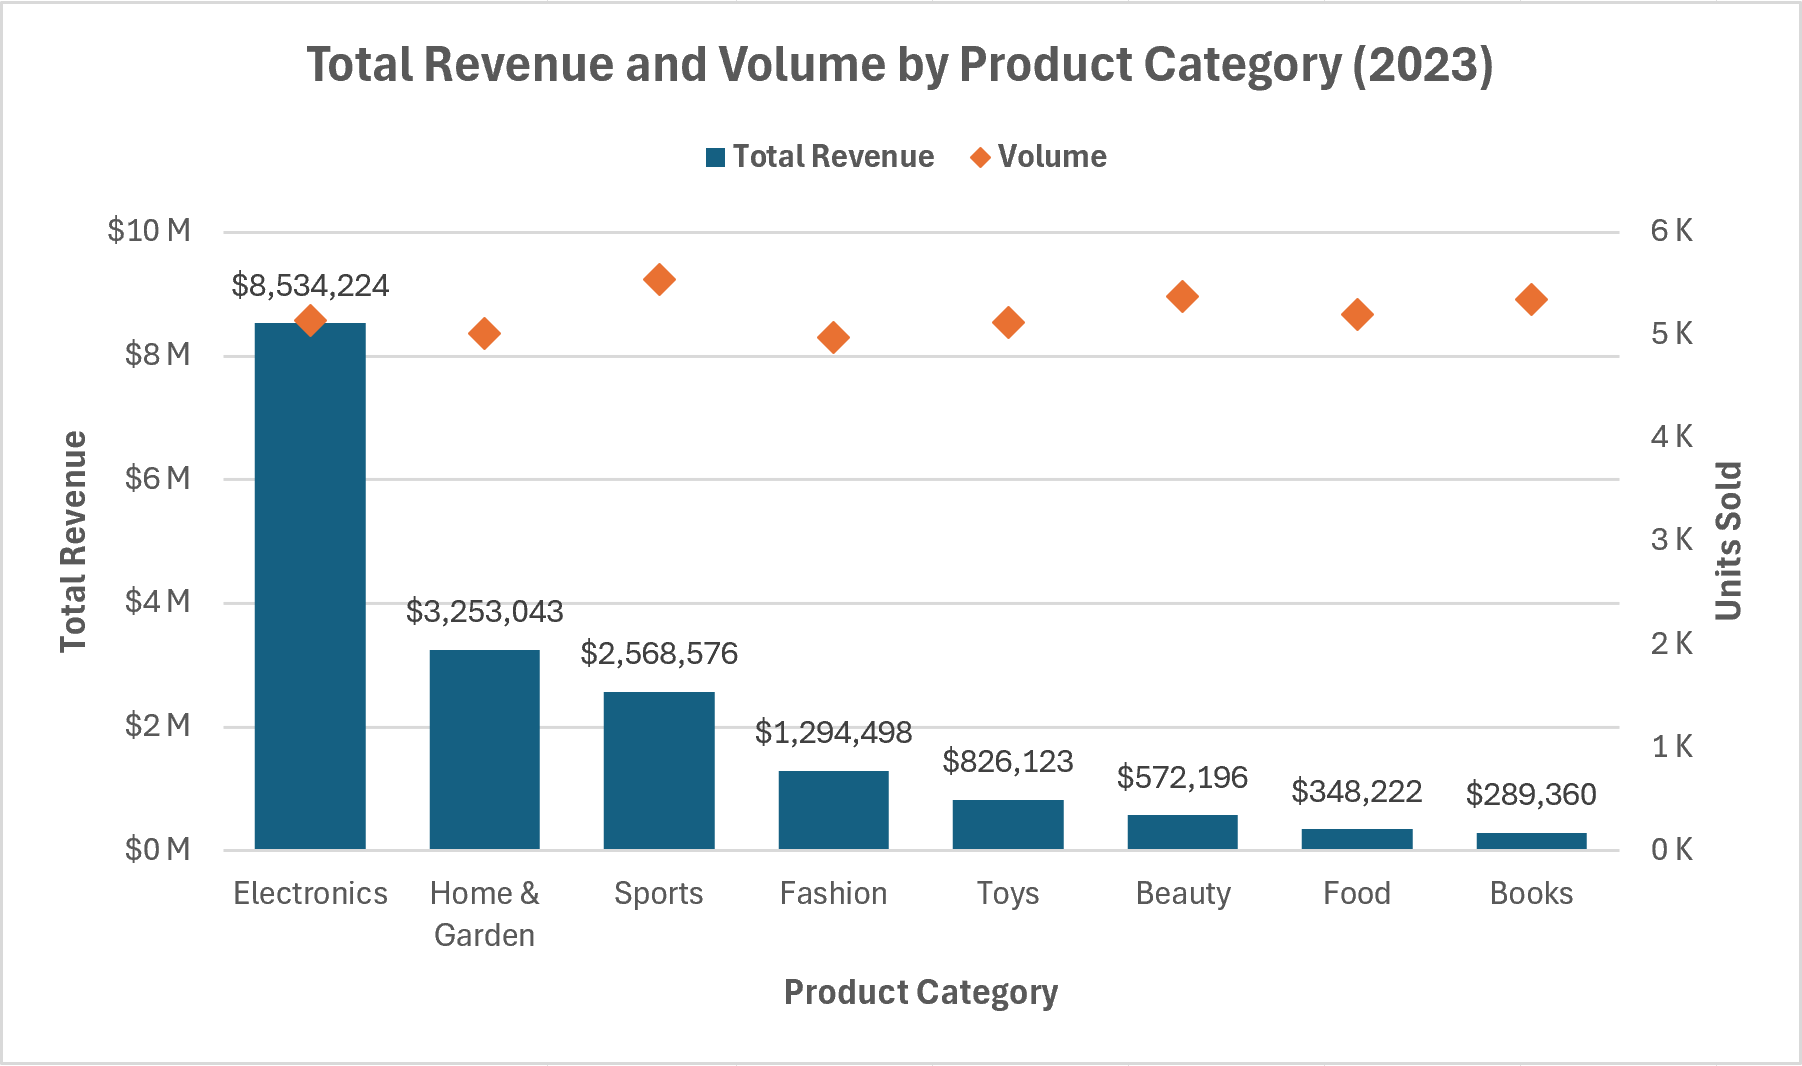Select the $8,534,224 data label
The width and height of the screenshot is (1802, 1066).
pos(310,286)
